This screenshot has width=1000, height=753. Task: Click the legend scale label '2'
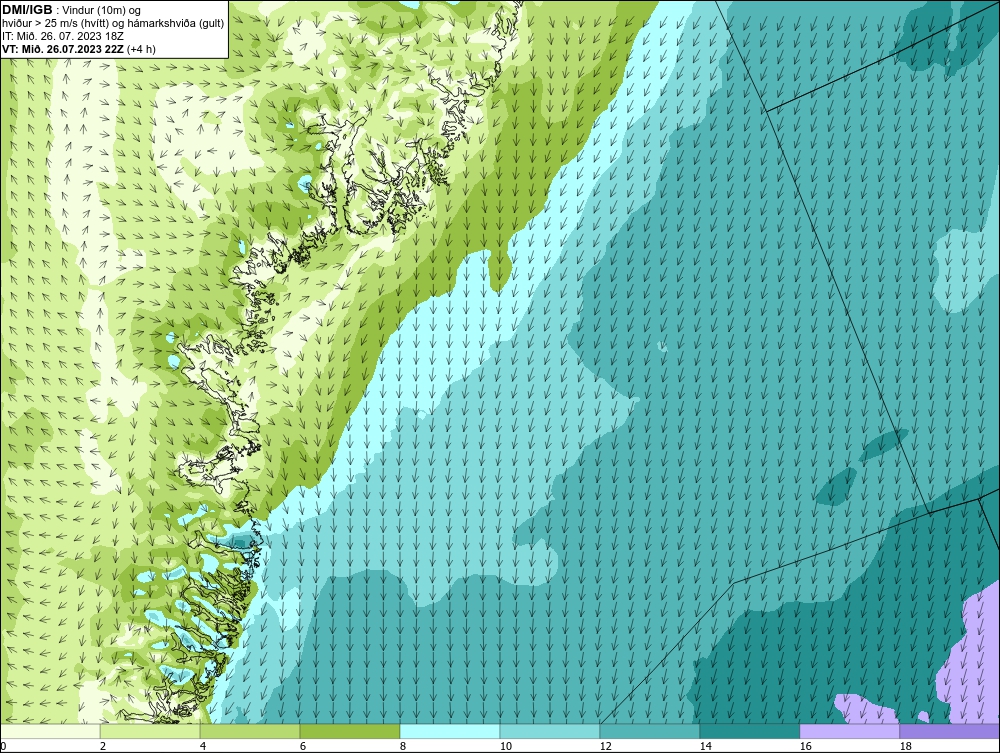(103, 746)
